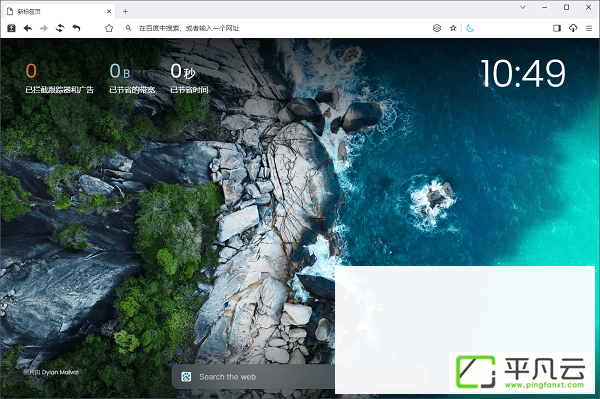Open the cloud sync upload icon
This screenshot has height=399, width=600.
coord(573,28)
